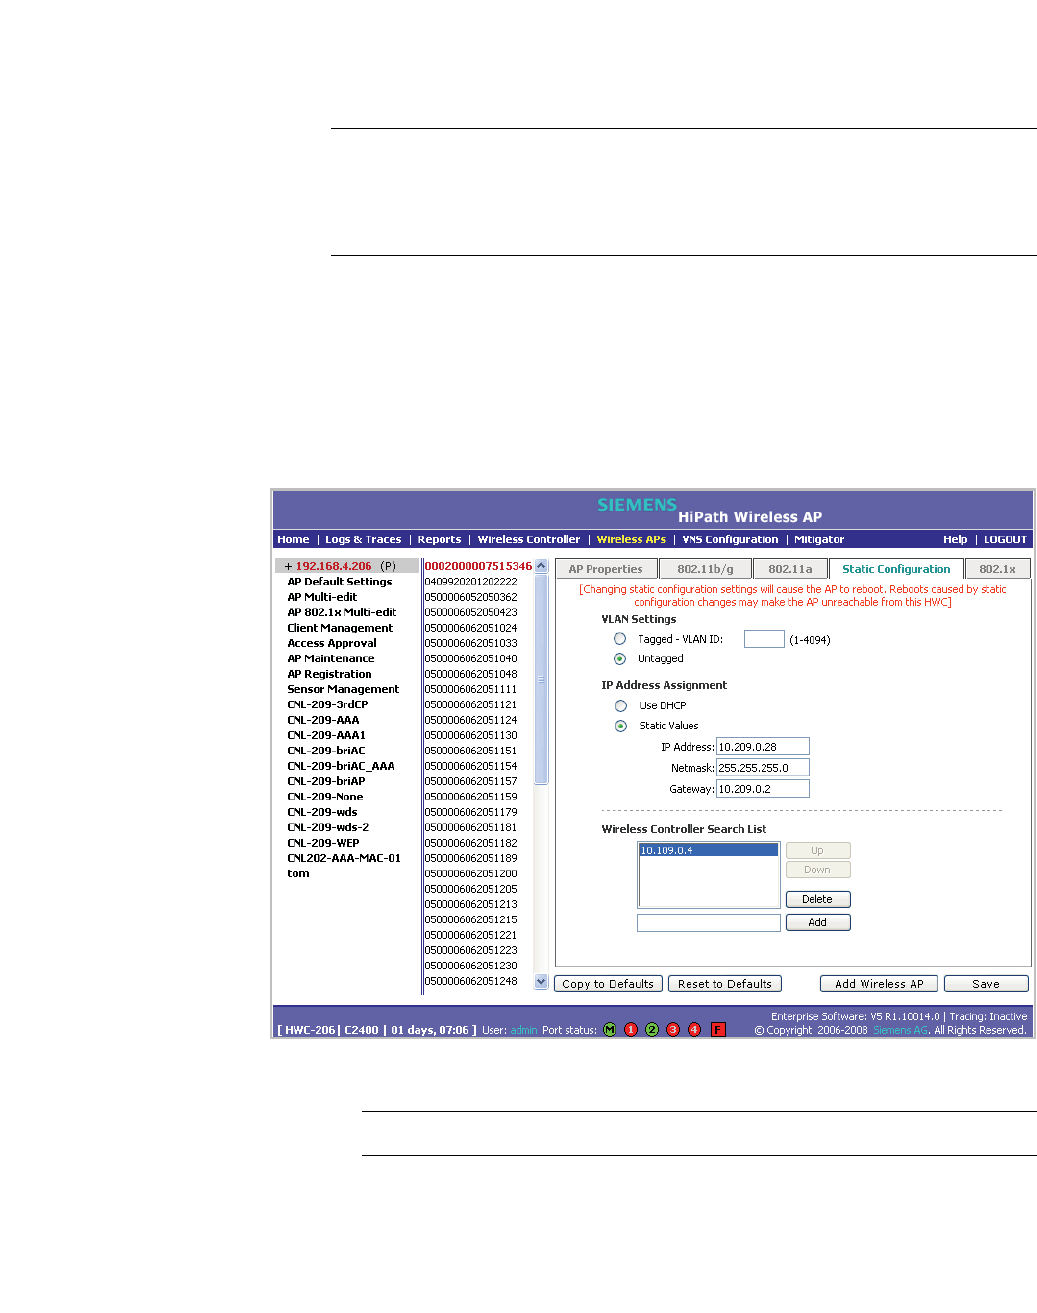
Task: Switch to the 802.11a tab
Action: click(x=790, y=569)
